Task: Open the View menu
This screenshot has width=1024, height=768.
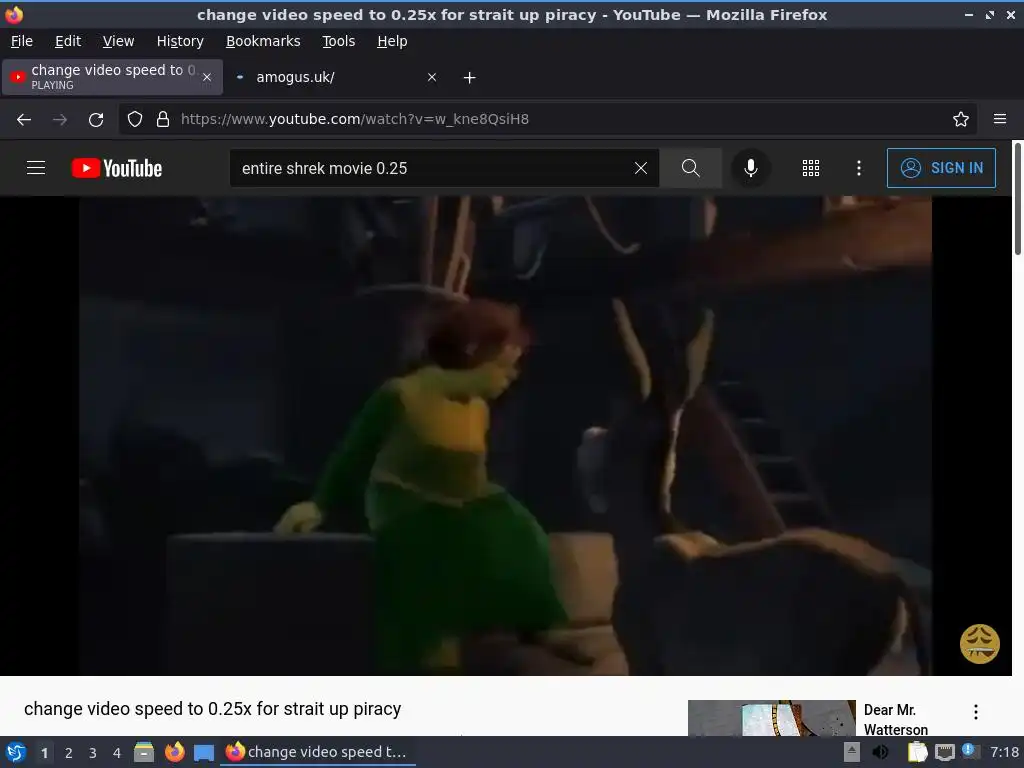Action: (x=118, y=41)
